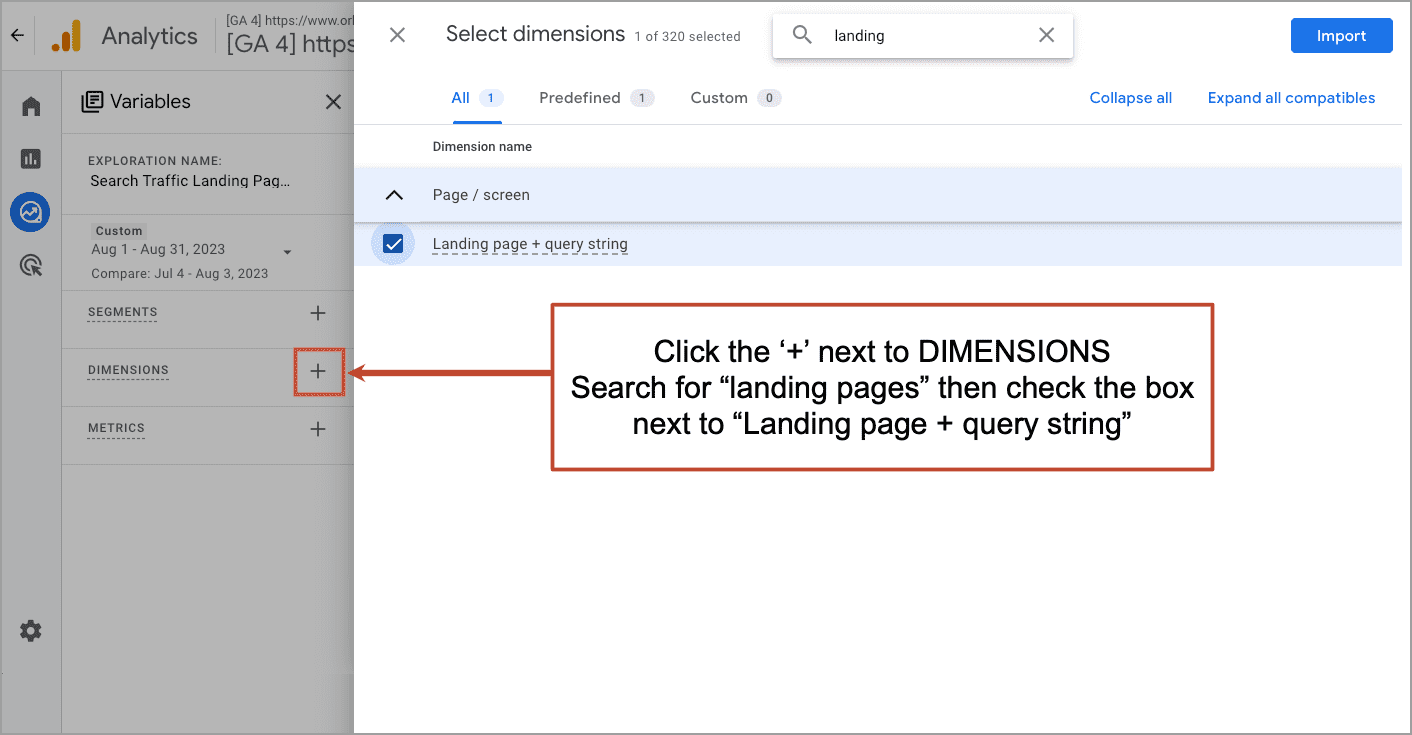Close the Variables panel with the X

[x=333, y=101]
